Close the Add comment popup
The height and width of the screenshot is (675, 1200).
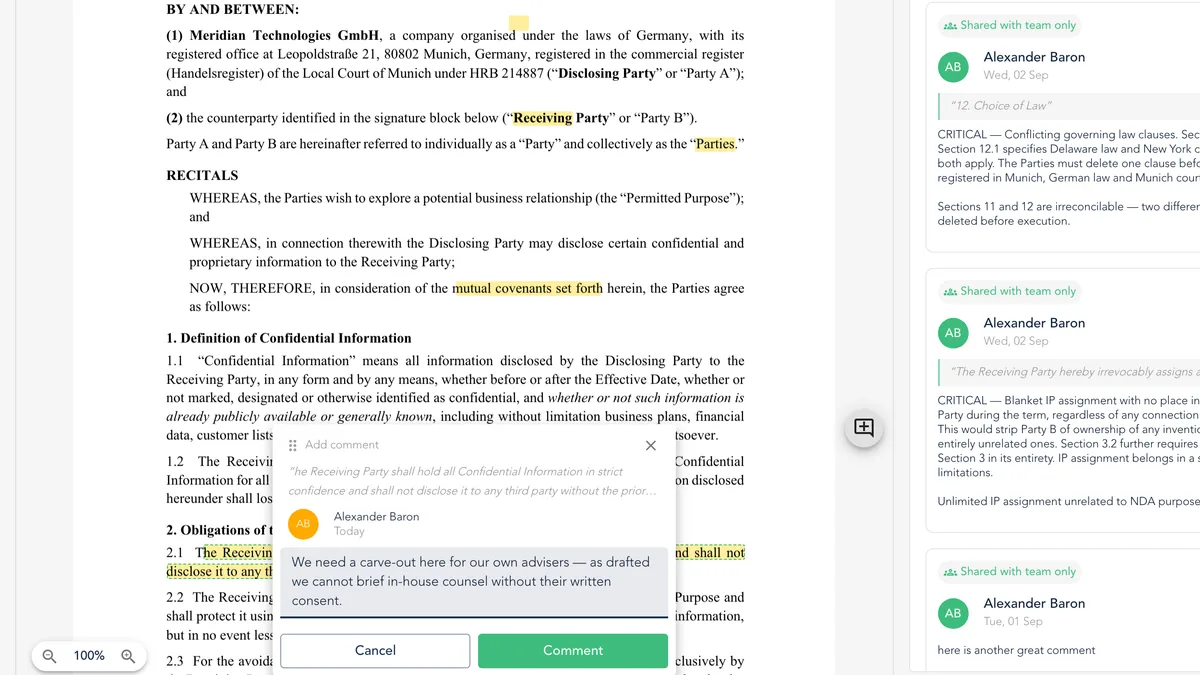point(651,445)
